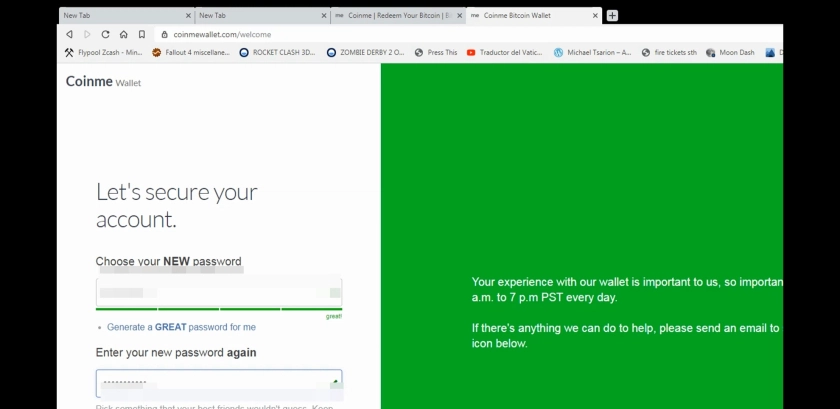Click the "Your experience with our wallet" paragraph
The image size is (840, 409).
pos(627,289)
